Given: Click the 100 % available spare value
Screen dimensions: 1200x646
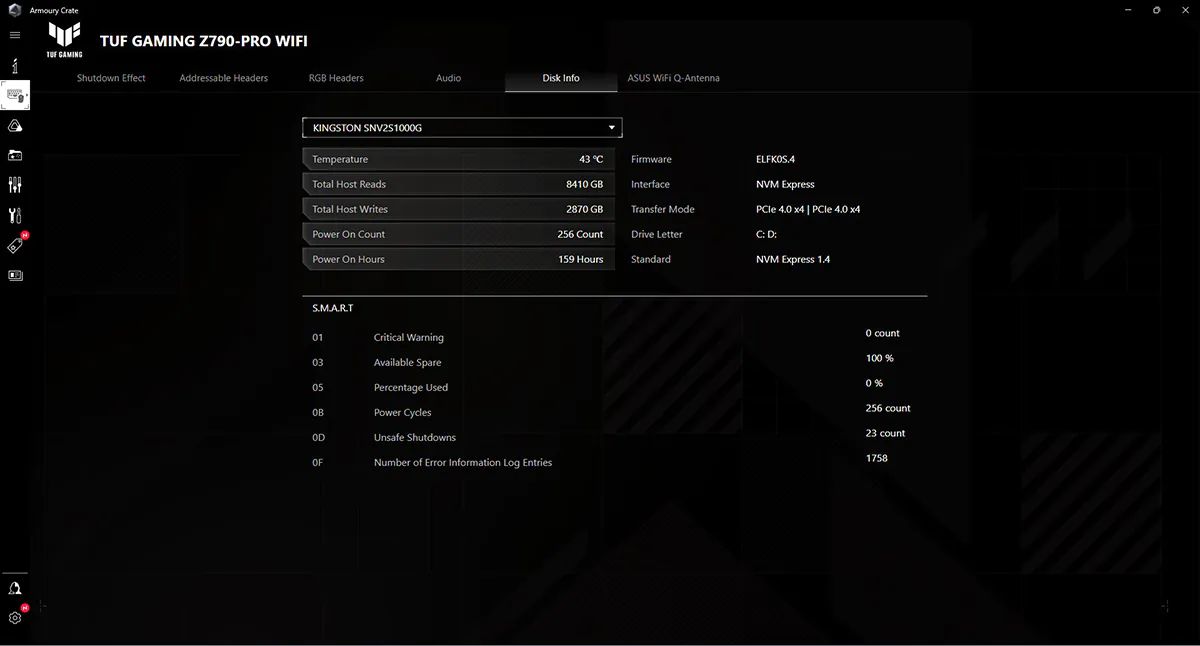Looking at the screenshot, I should (880, 358).
